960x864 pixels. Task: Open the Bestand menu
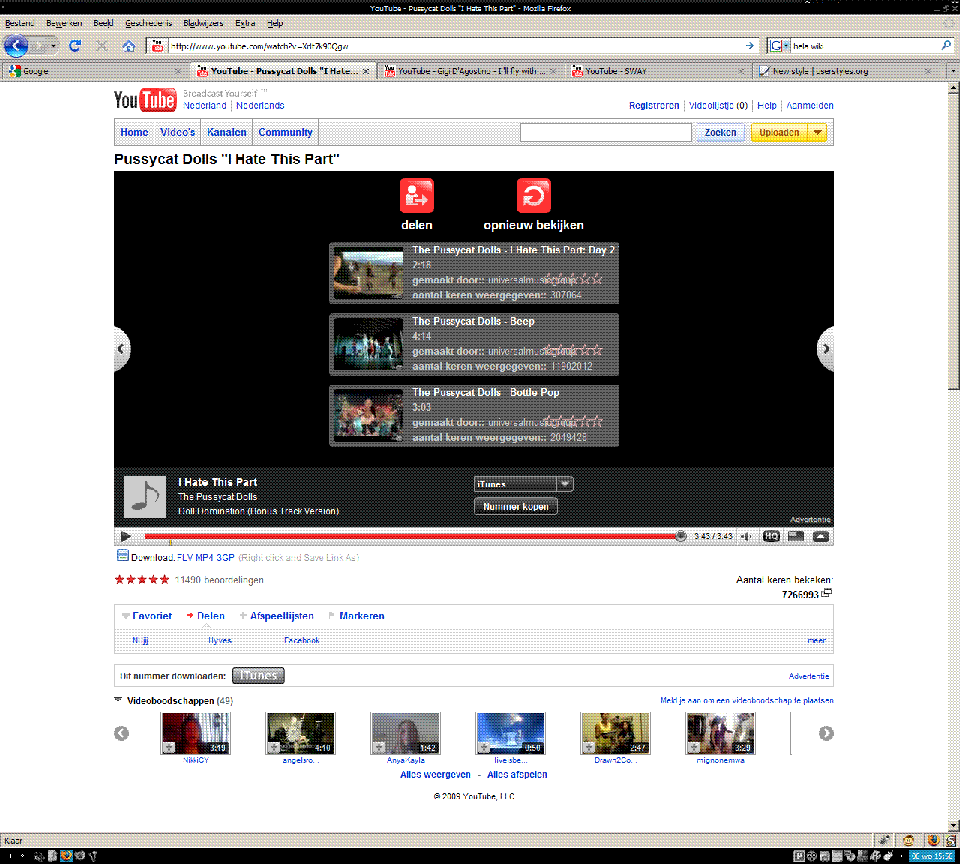tap(20, 23)
